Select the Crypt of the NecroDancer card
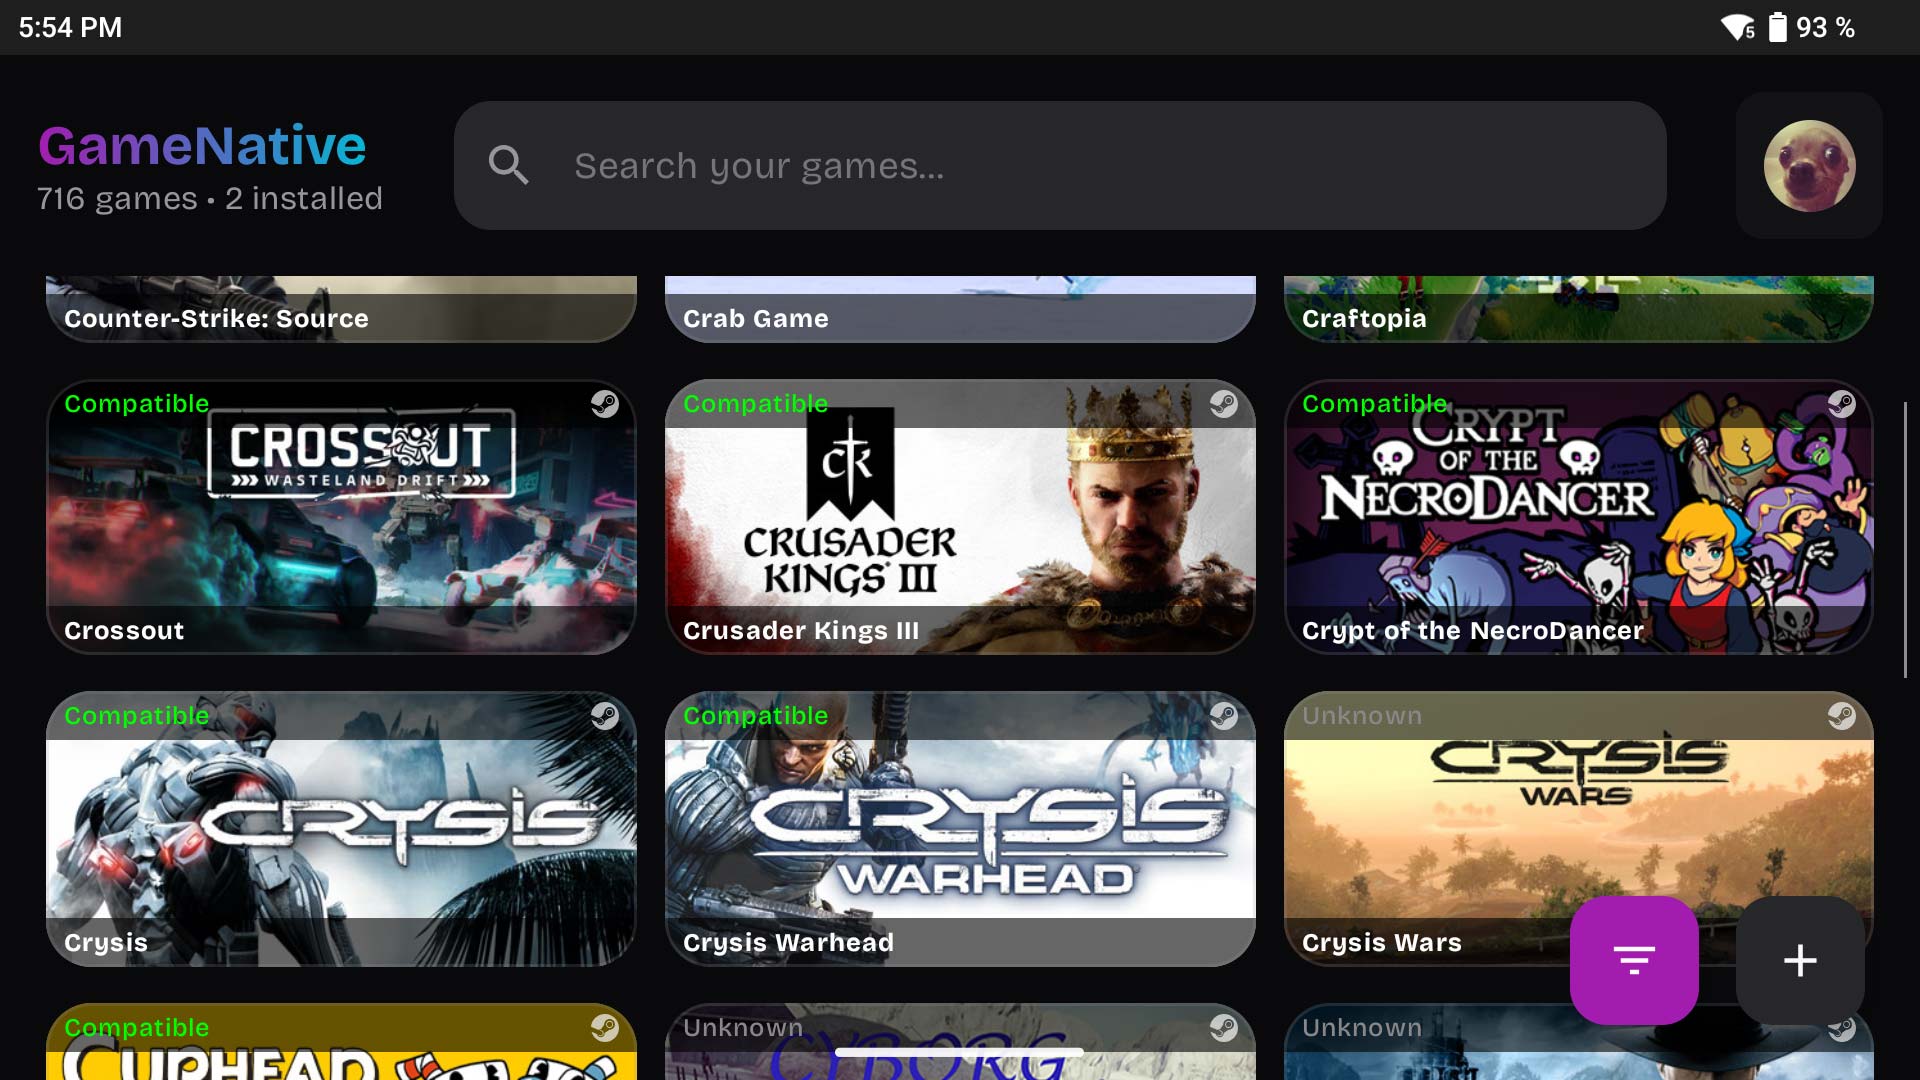Viewport: 1920px width, 1080px height. 1578,517
